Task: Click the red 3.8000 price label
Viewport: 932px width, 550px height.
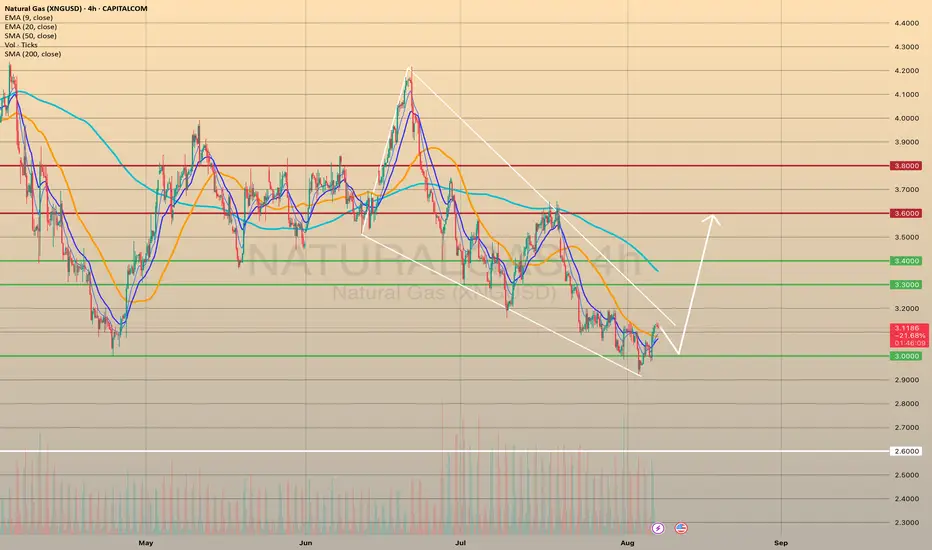Action: [906, 166]
